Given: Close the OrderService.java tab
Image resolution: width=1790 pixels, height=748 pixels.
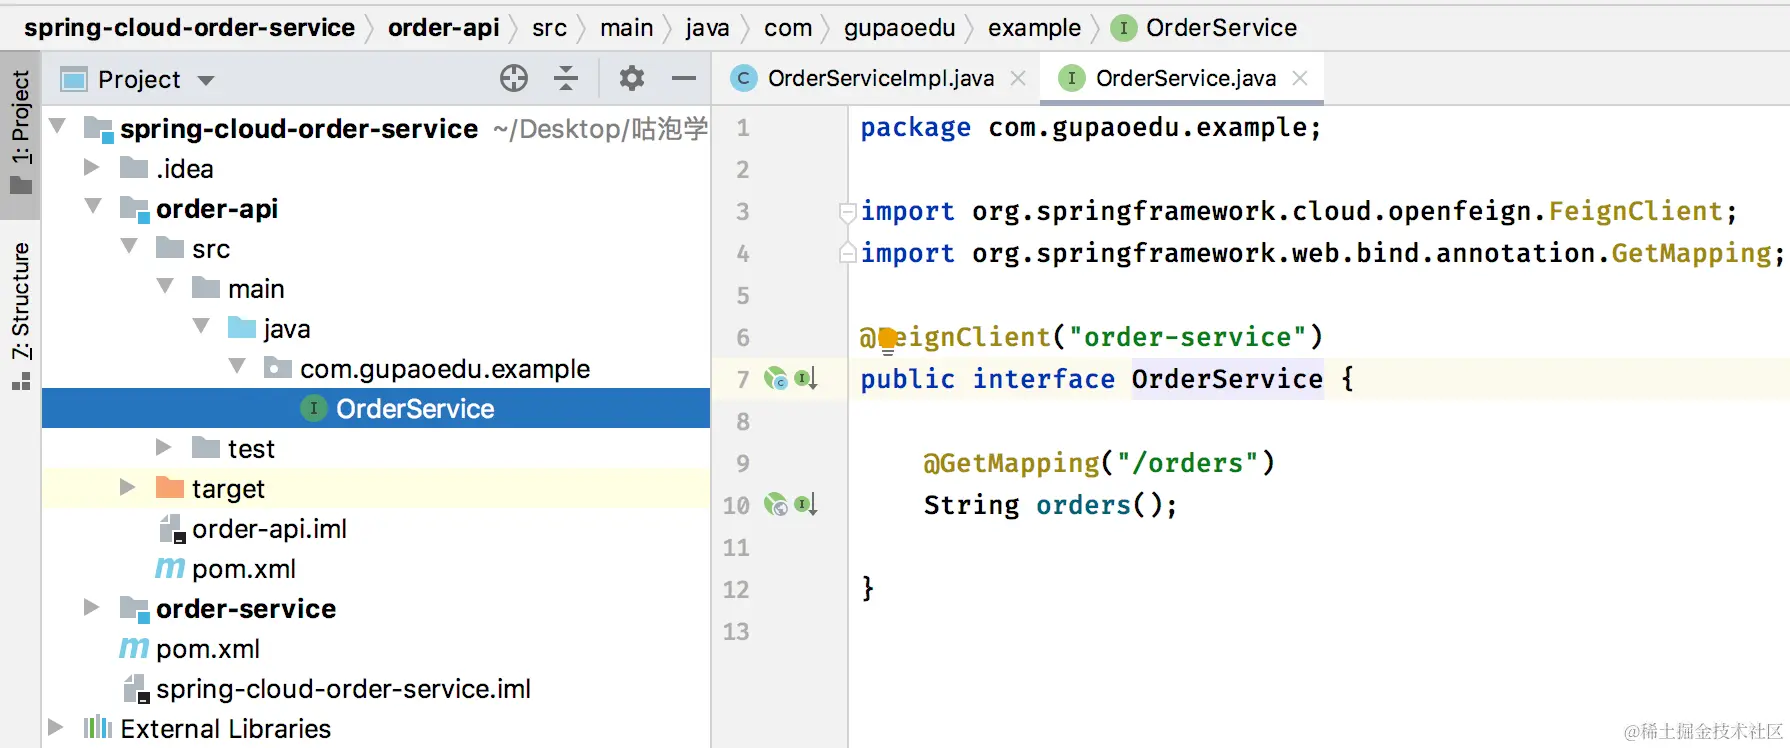Looking at the screenshot, I should 1300,78.
